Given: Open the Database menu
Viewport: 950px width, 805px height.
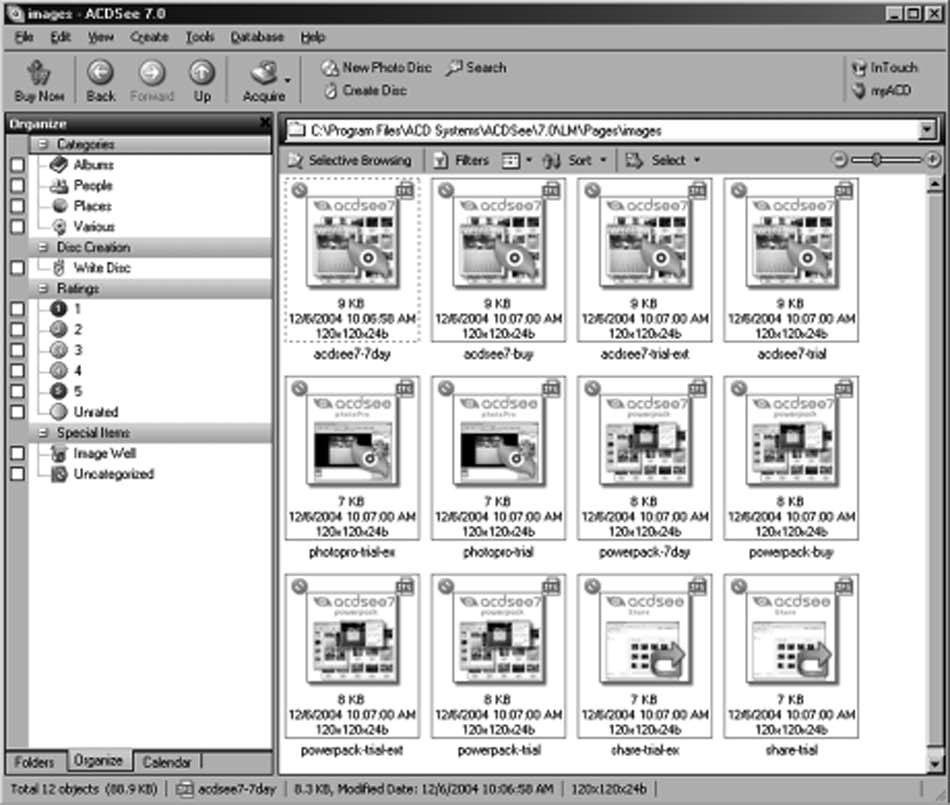Looking at the screenshot, I should point(257,37).
